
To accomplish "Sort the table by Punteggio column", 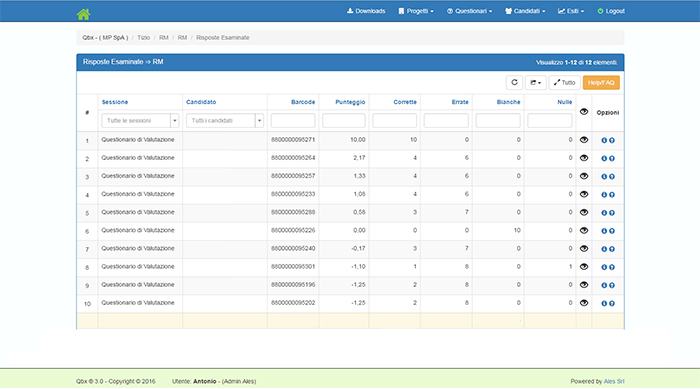I will click(x=350, y=102).
